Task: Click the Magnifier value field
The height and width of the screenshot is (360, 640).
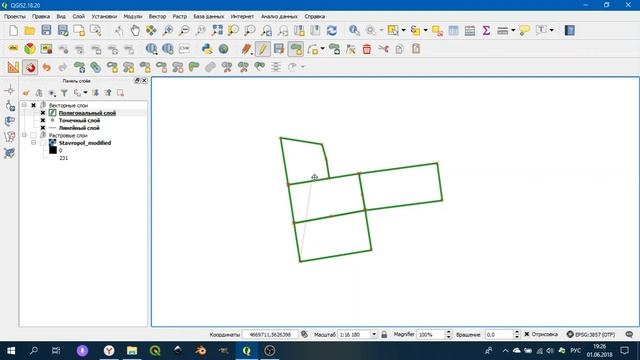Action: [x=431, y=334]
